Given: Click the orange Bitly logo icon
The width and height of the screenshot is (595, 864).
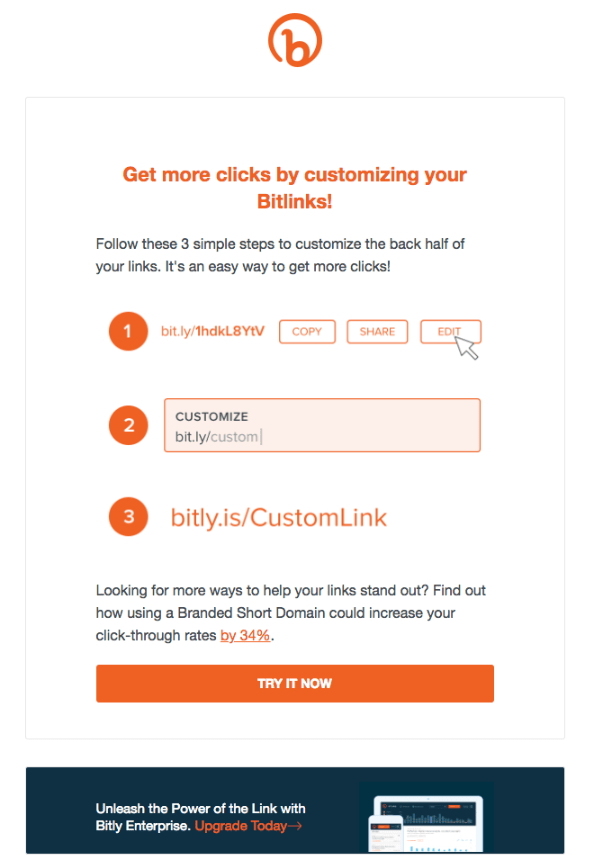Looking at the screenshot, I should point(295,40).
